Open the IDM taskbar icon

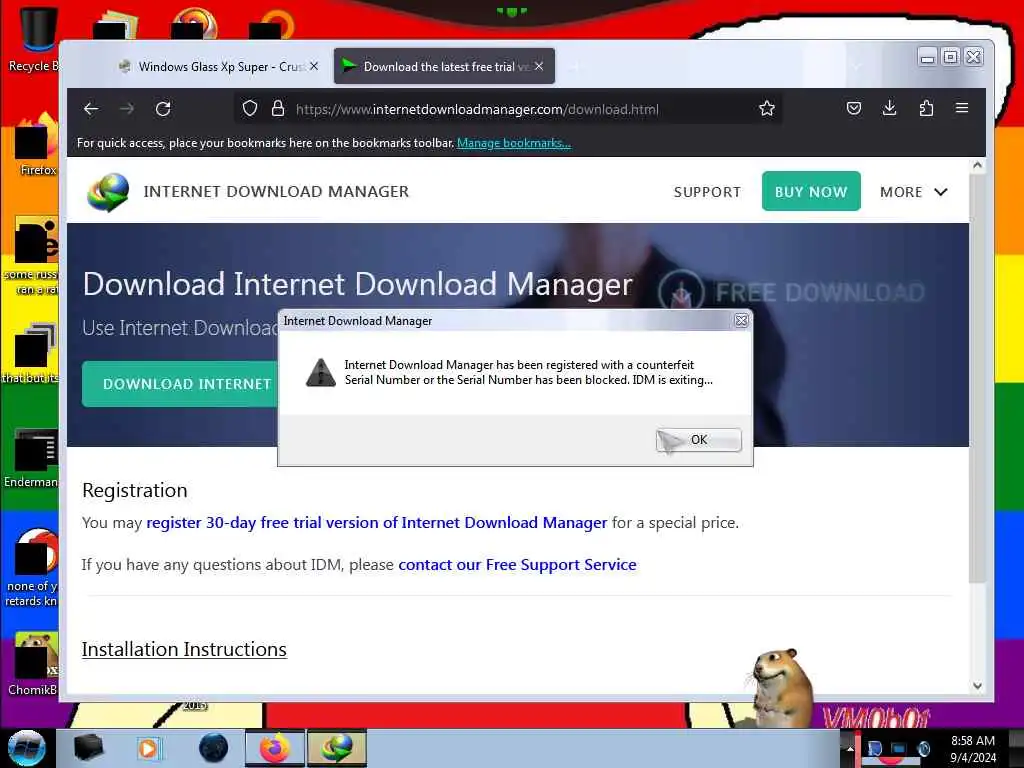(337, 748)
